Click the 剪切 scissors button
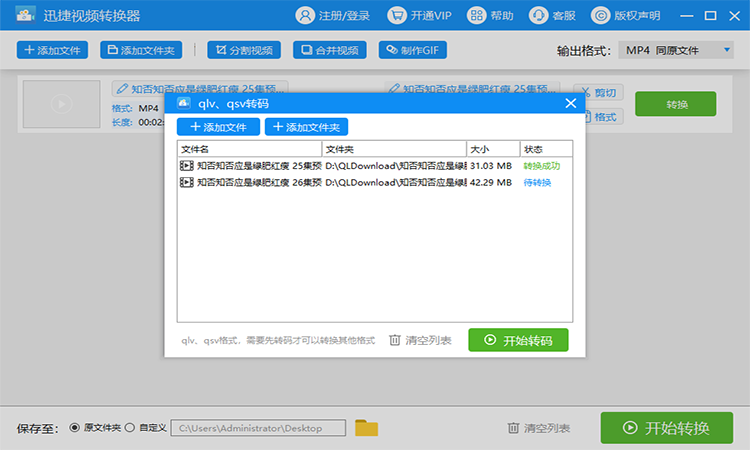 point(599,92)
